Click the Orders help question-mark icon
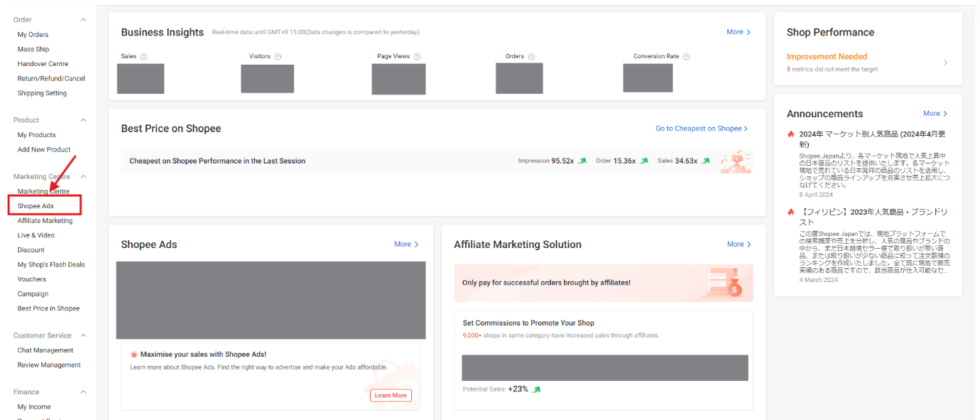This screenshot has height=420, width=980. click(x=531, y=56)
